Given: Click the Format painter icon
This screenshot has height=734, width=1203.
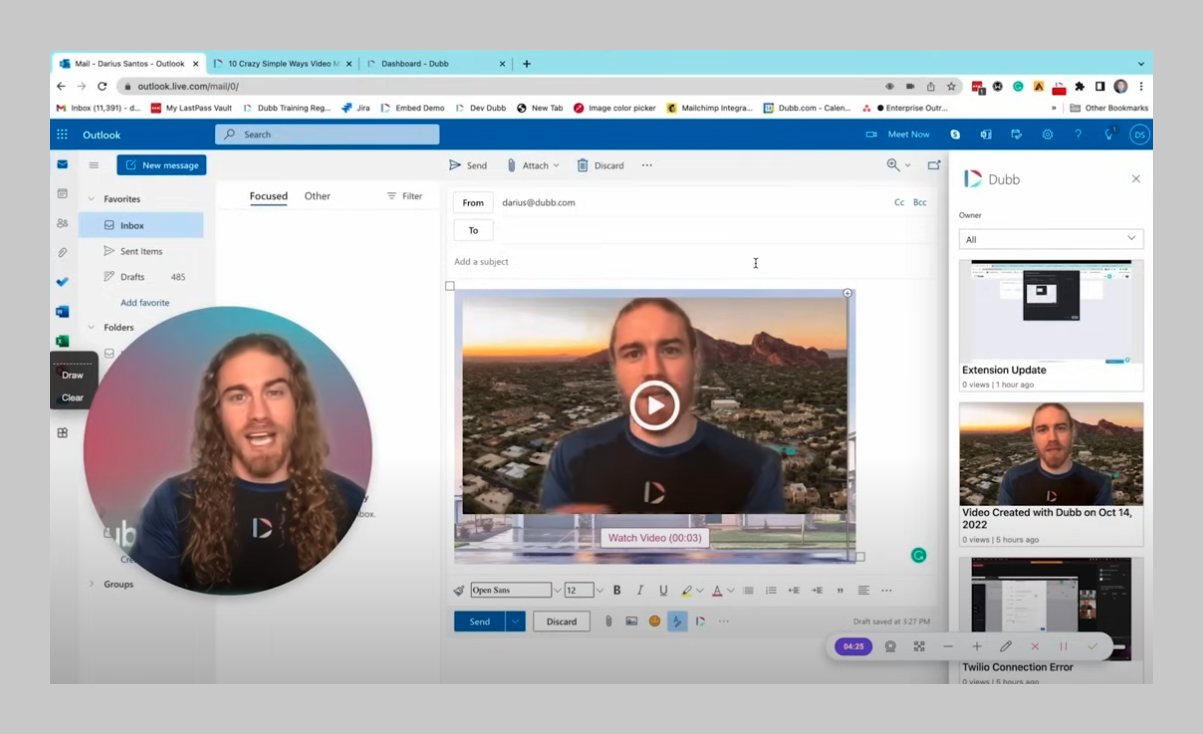Looking at the screenshot, I should click(459, 590).
